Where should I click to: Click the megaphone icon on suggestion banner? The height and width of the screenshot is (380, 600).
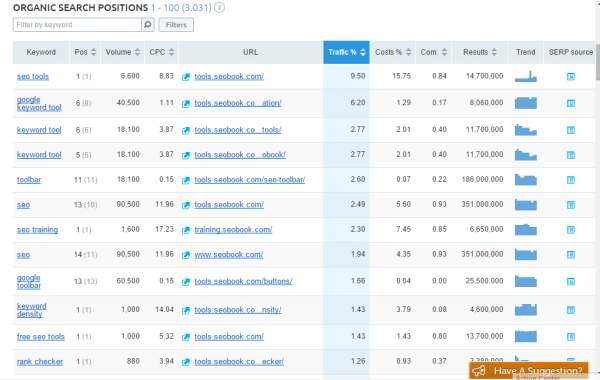tap(479, 370)
